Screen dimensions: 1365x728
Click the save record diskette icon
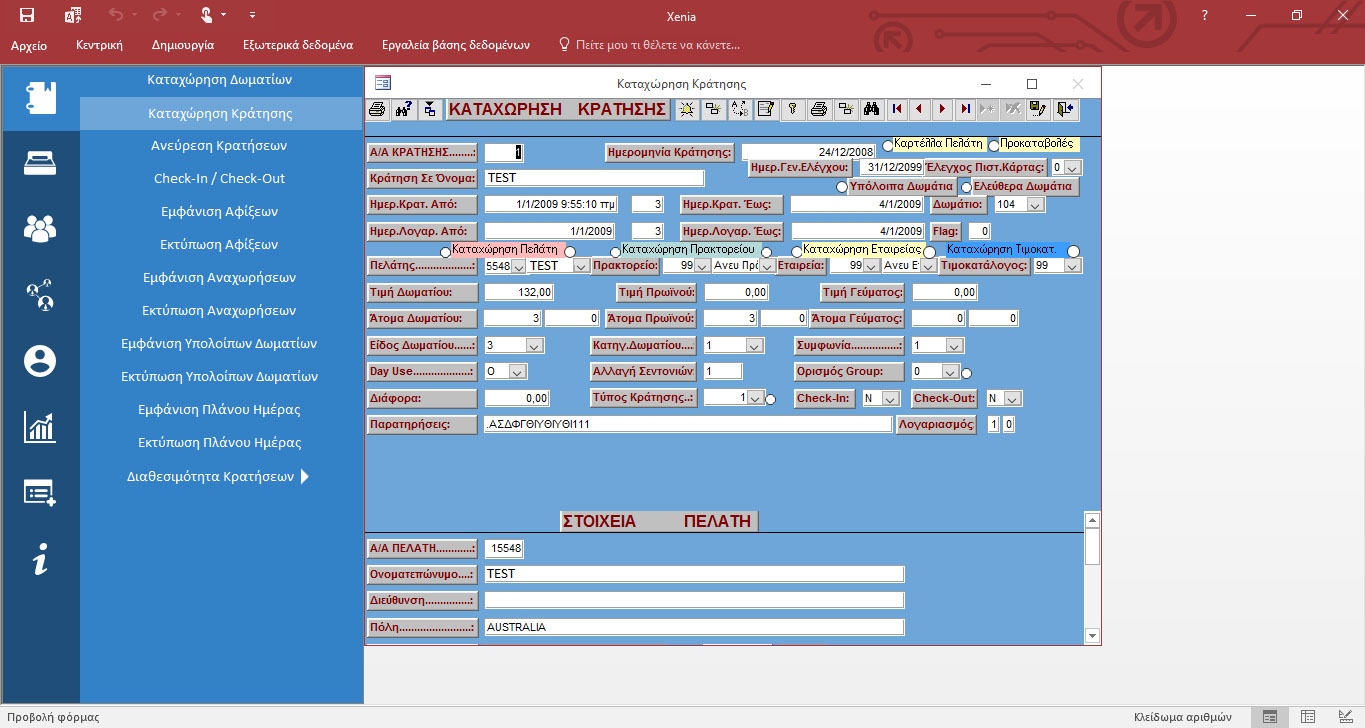1039,109
